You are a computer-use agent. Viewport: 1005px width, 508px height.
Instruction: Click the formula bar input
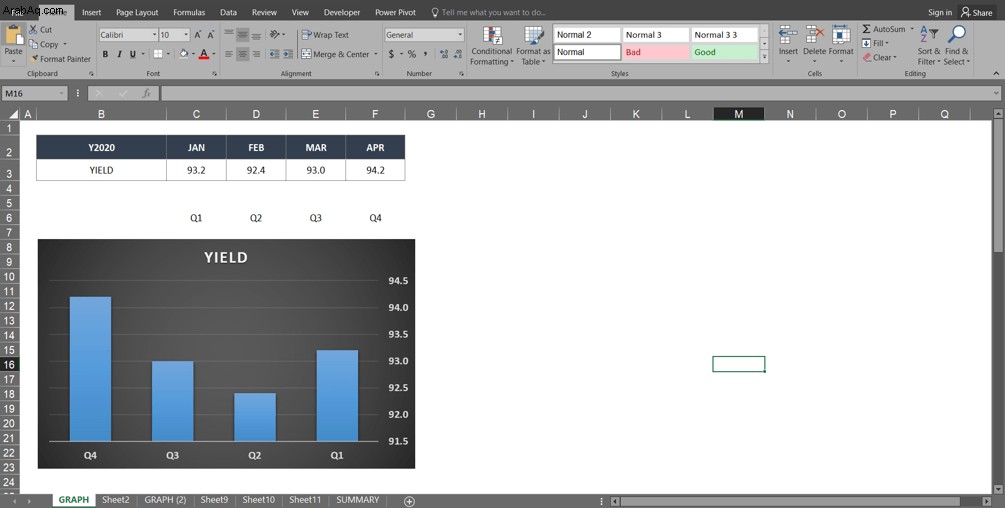(x=576, y=94)
